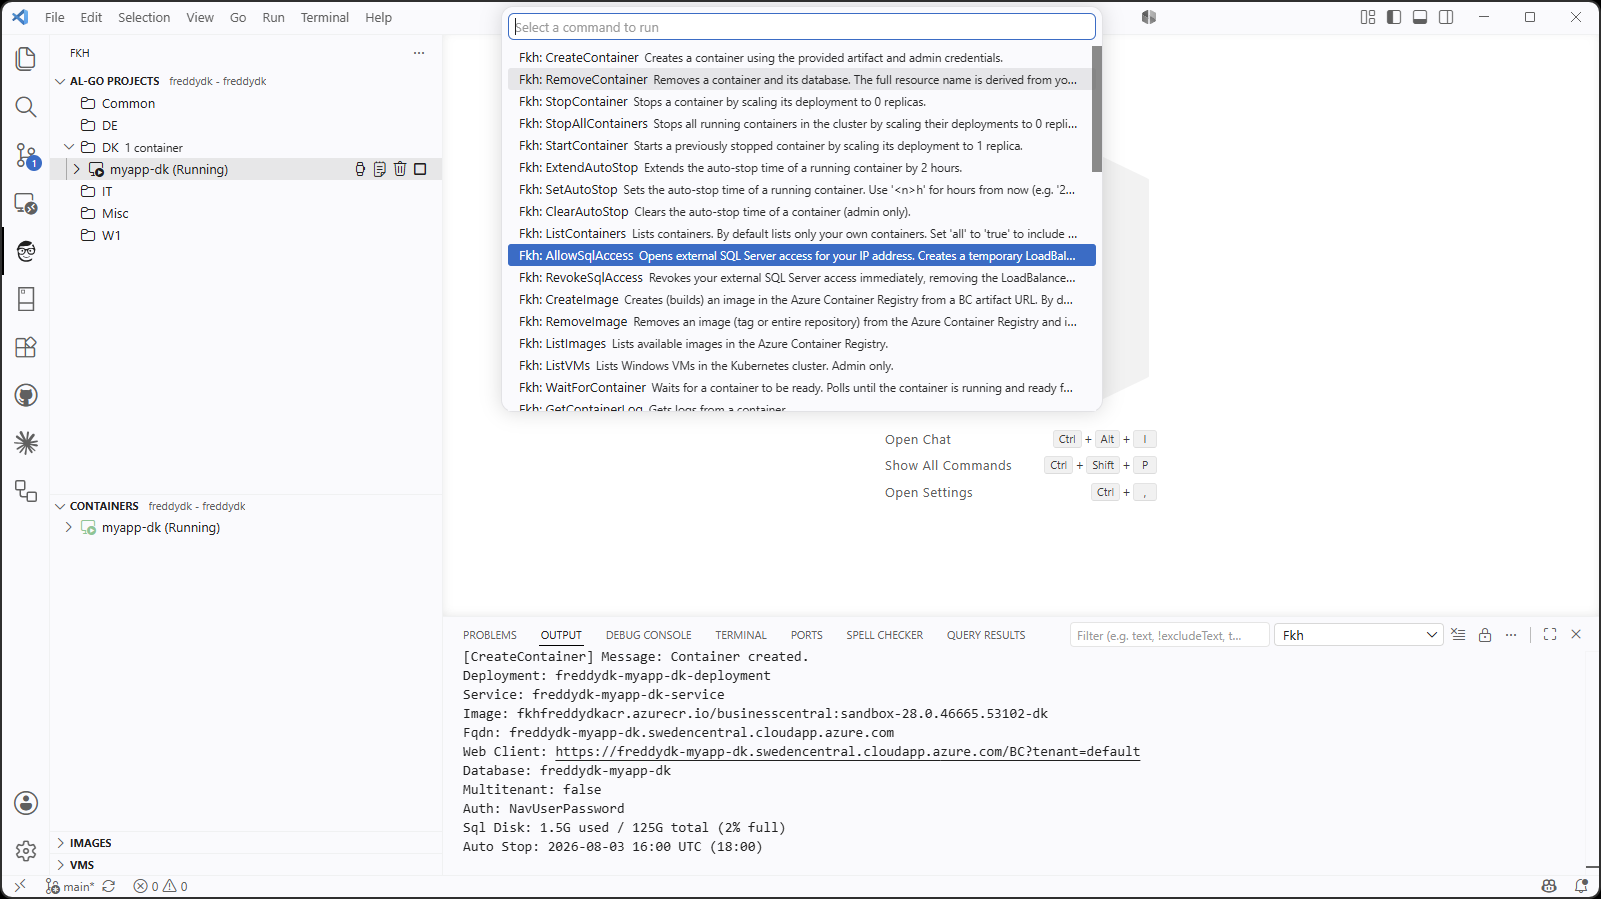Click the starburst icon in activity bar
Viewport: 1601px width, 899px height.
[26, 443]
